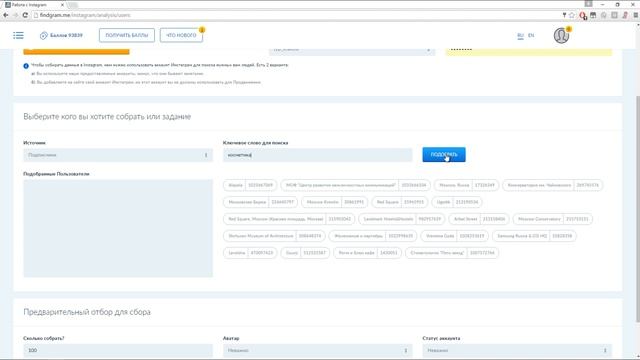Select the Shchusev Museum of Architecture tag
Image resolution: width=640 pixels, height=360 pixels.
[274, 236]
